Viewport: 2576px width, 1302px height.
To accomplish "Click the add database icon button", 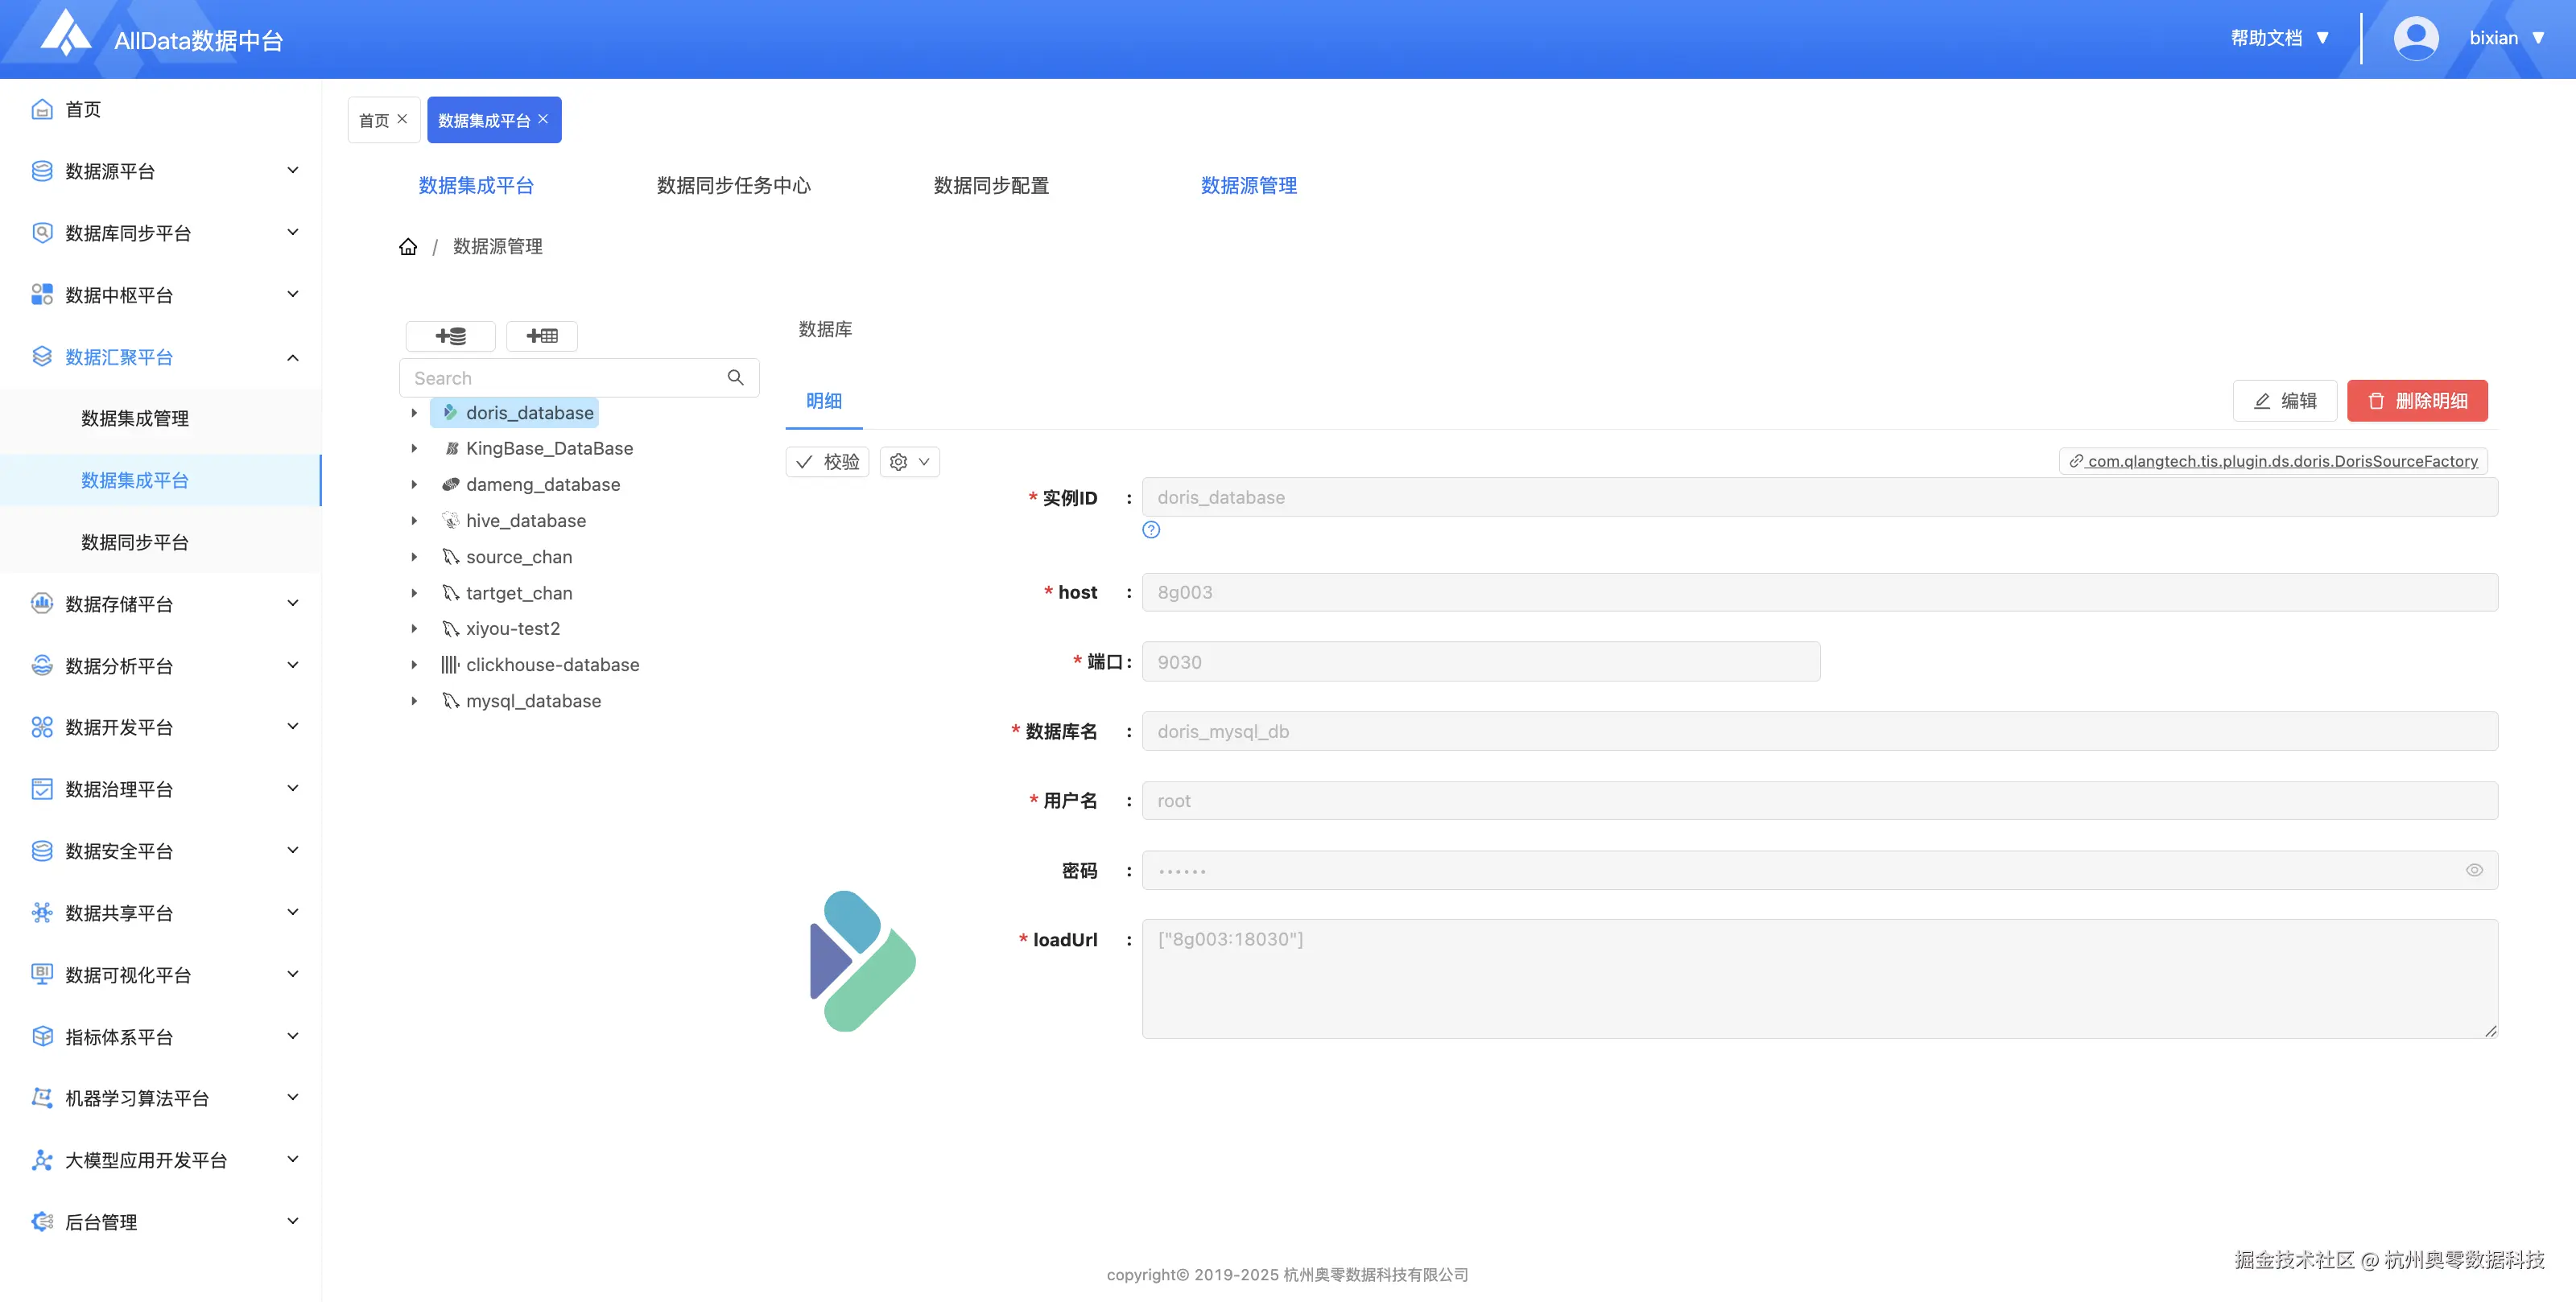I will tap(450, 336).
